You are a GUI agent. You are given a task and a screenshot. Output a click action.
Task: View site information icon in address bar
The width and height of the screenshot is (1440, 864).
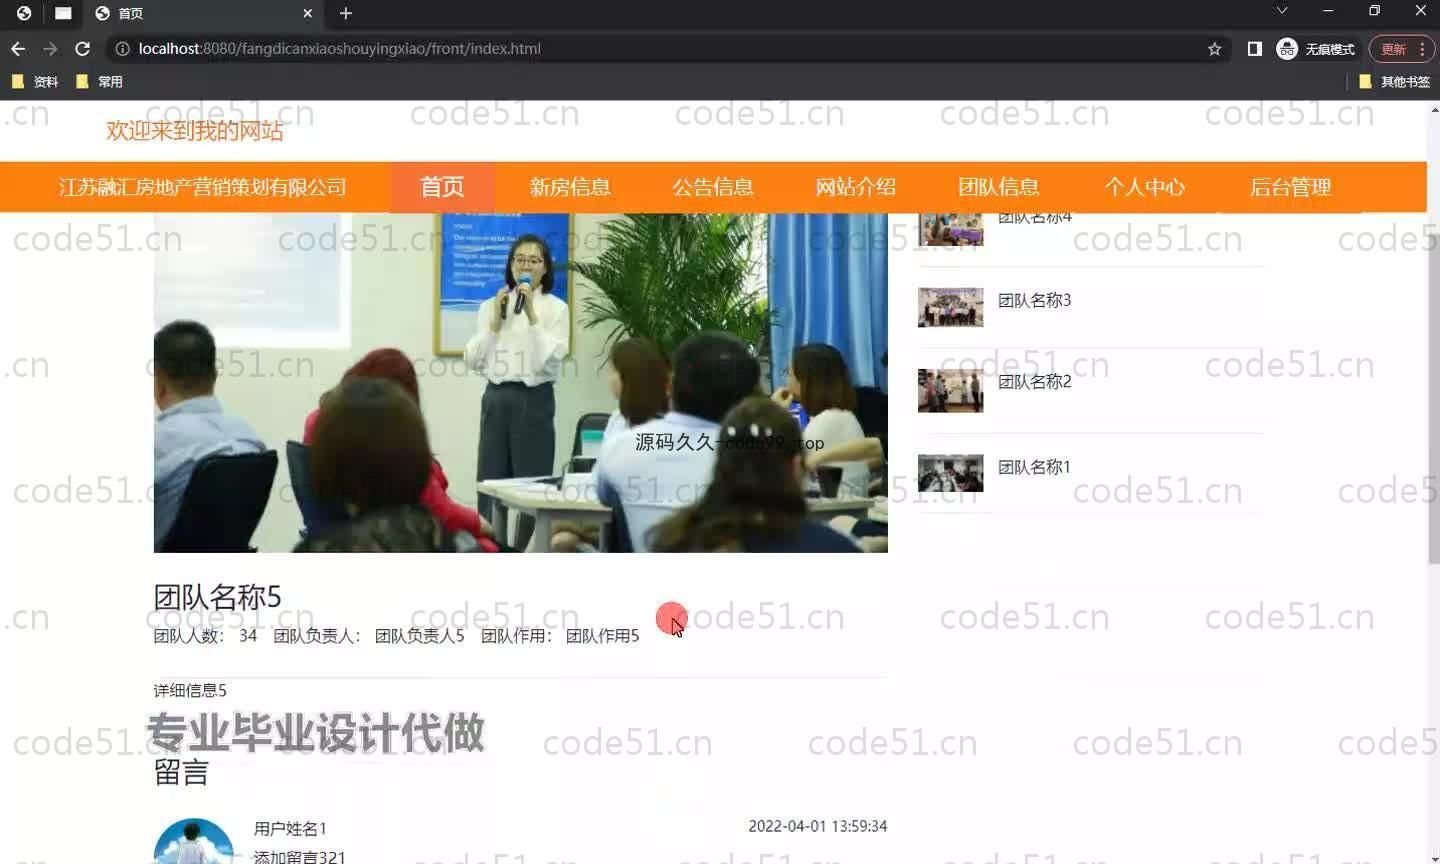click(x=122, y=49)
